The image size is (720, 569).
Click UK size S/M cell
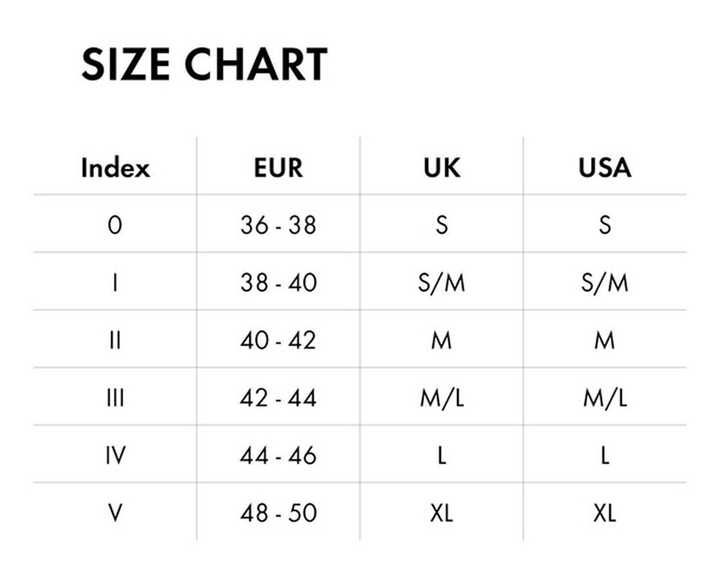pos(441,283)
